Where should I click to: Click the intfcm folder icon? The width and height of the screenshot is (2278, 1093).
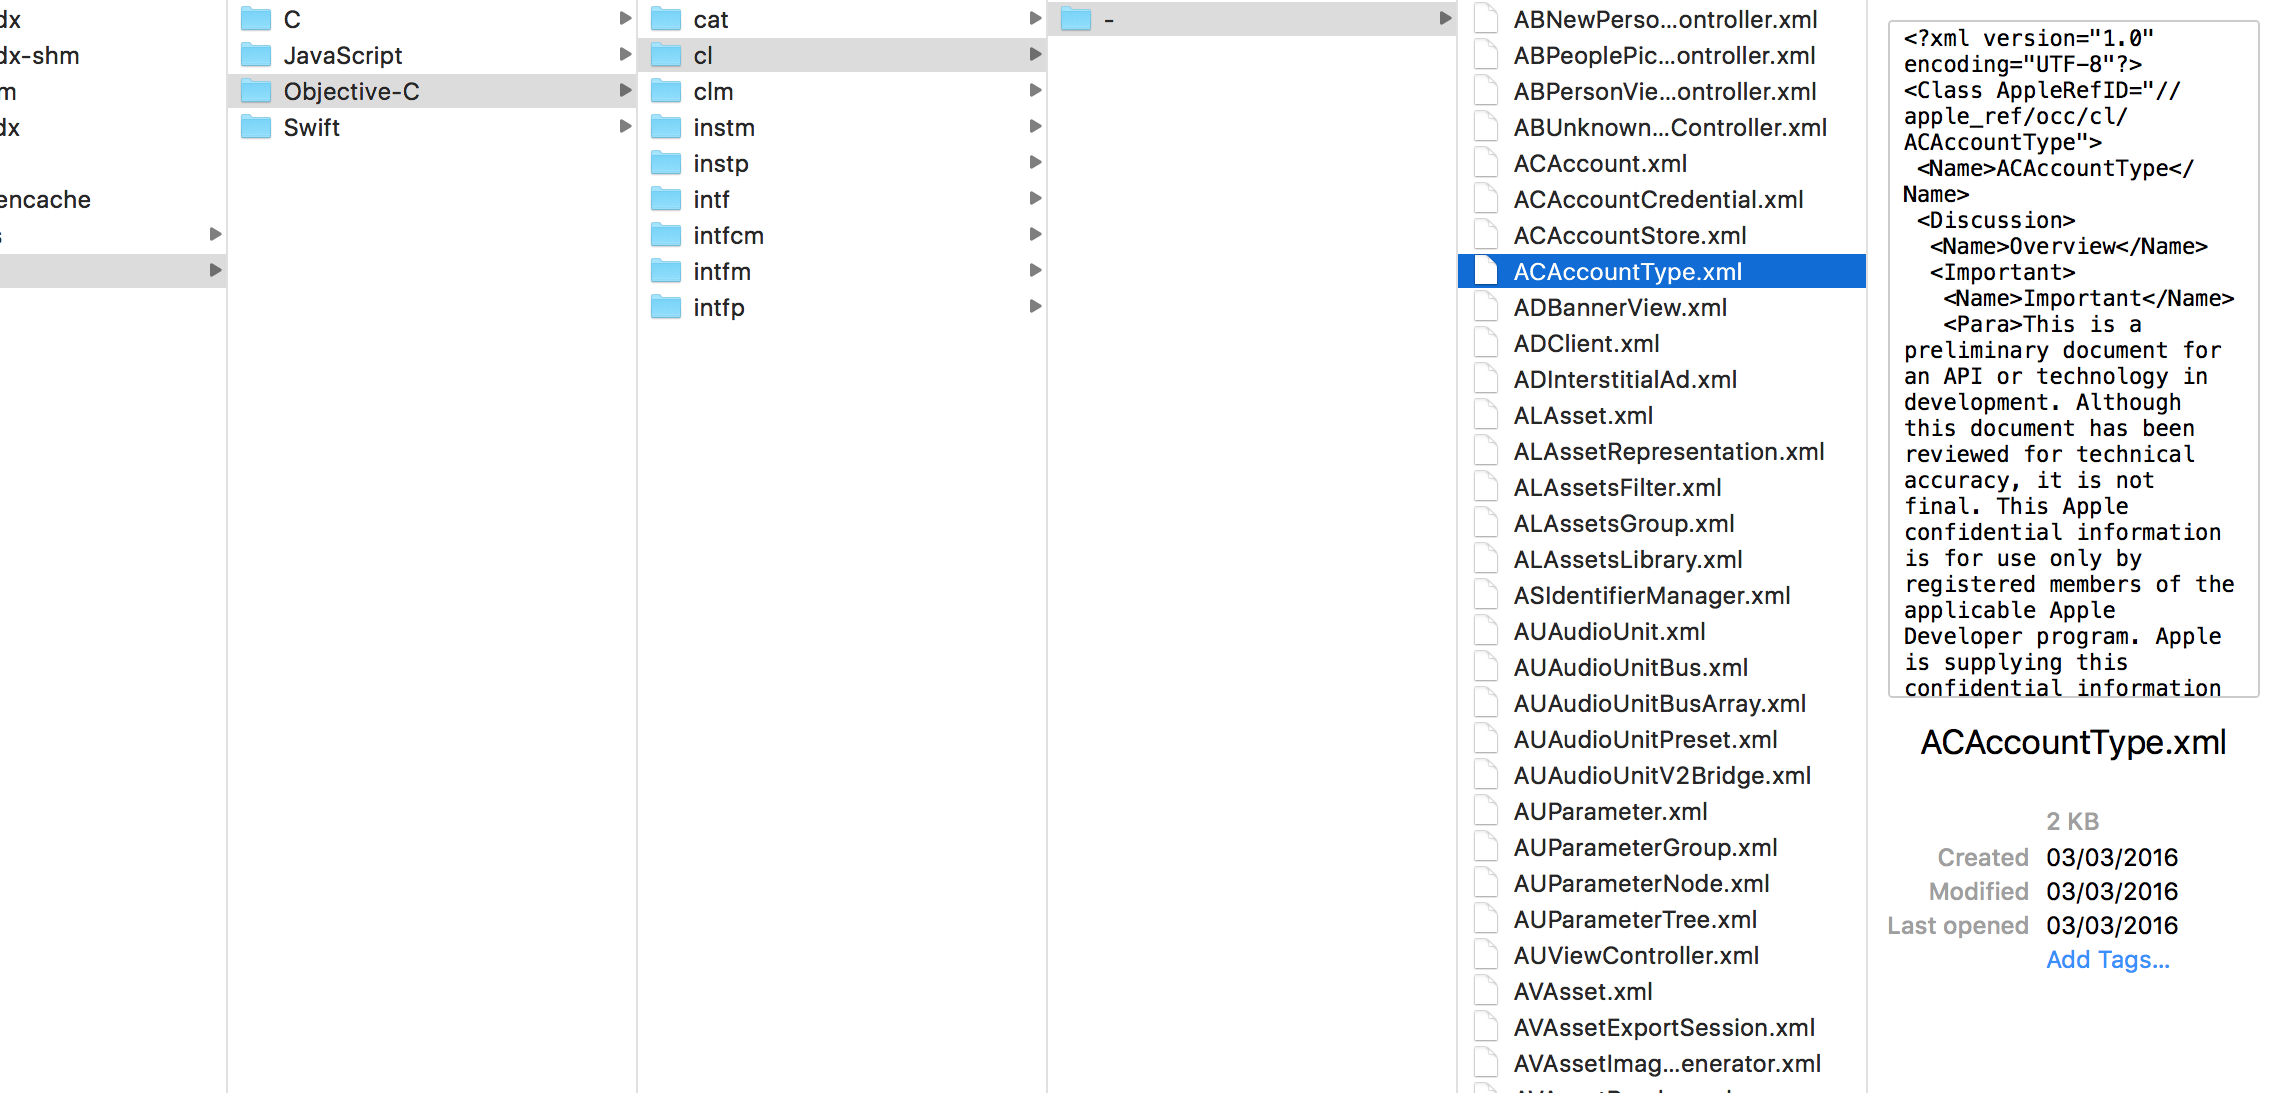666,235
